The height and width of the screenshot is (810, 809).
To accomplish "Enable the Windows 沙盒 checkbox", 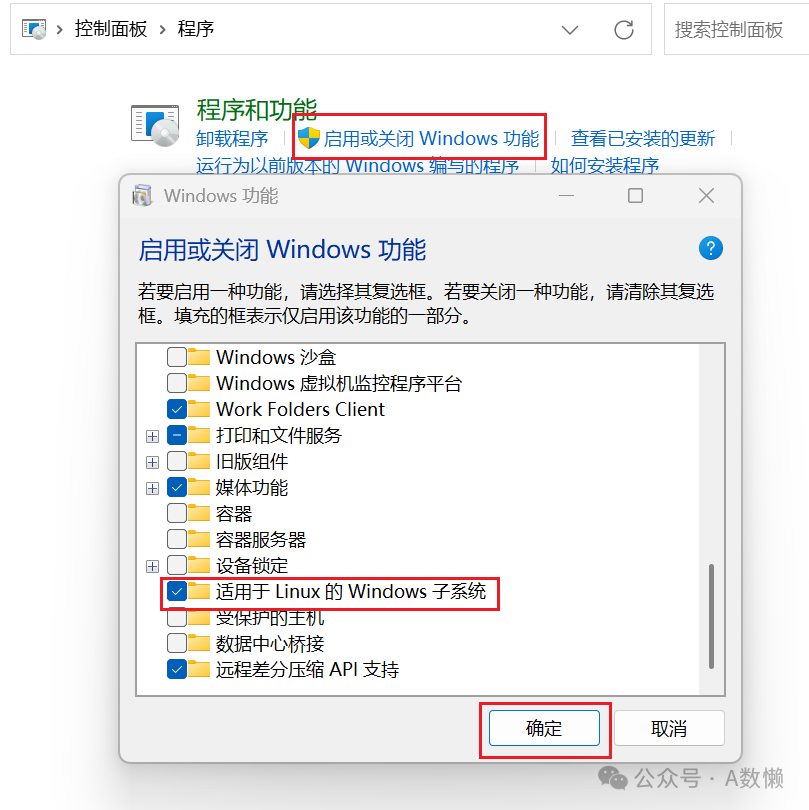I will (x=177, y=357).
